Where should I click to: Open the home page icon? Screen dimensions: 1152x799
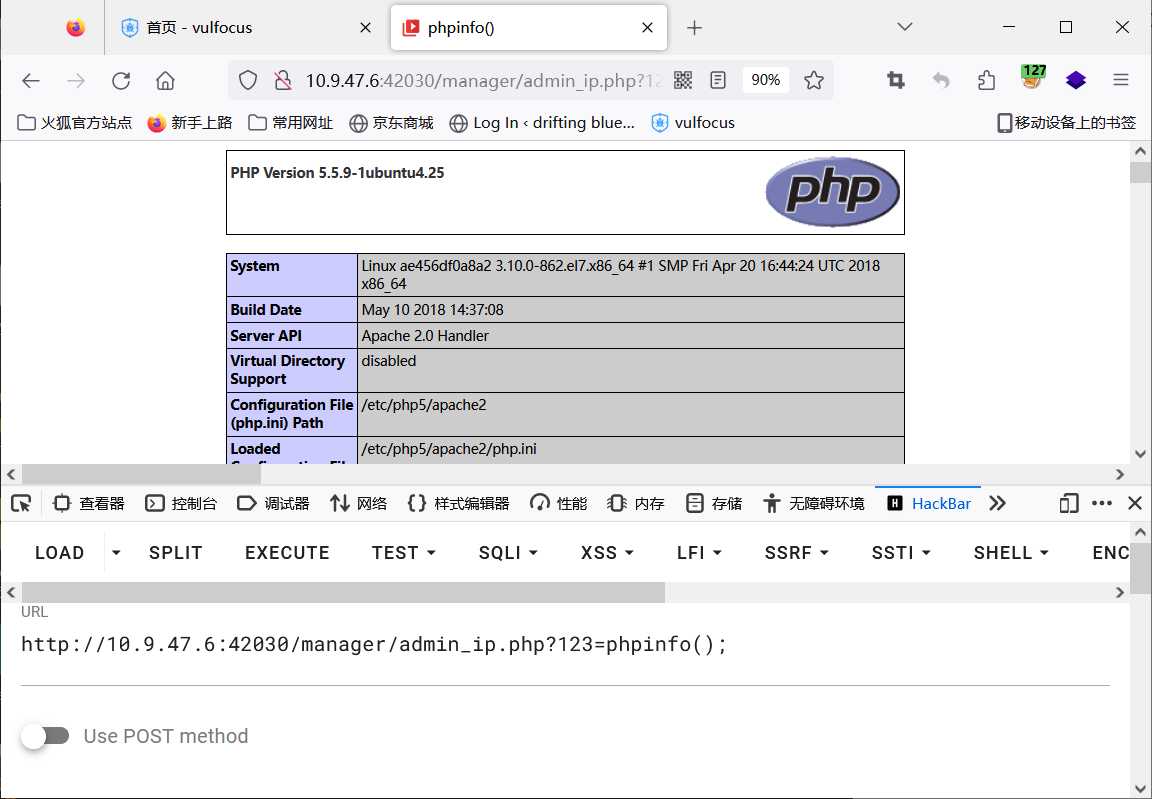coord(165,81)
